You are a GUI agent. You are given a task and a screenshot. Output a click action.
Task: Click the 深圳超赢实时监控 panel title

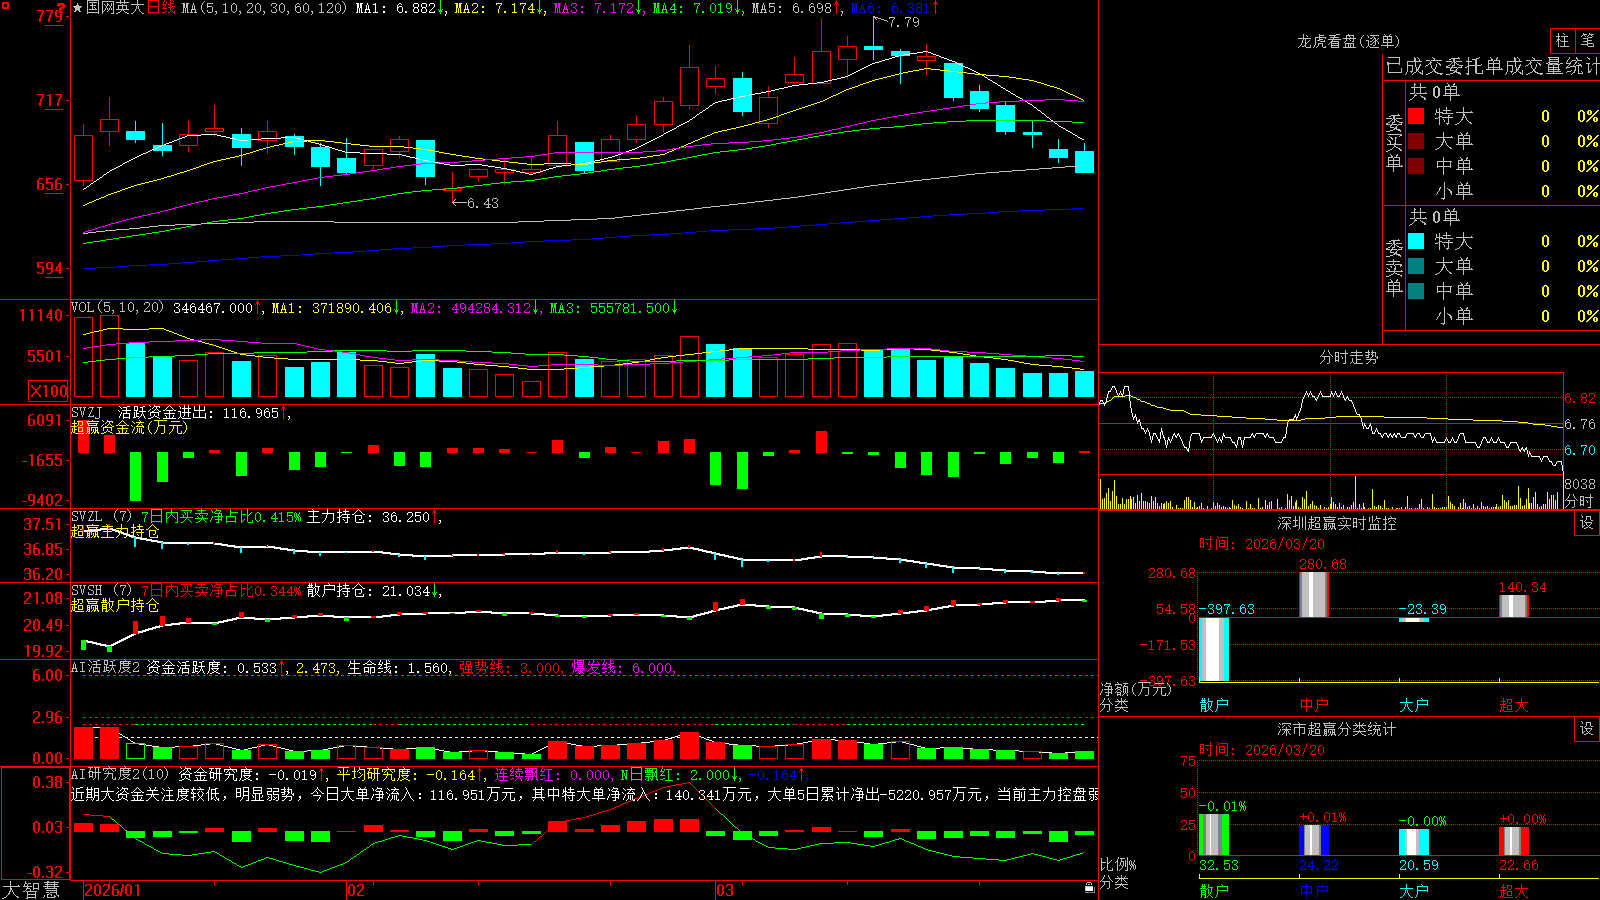(1336, 523)
